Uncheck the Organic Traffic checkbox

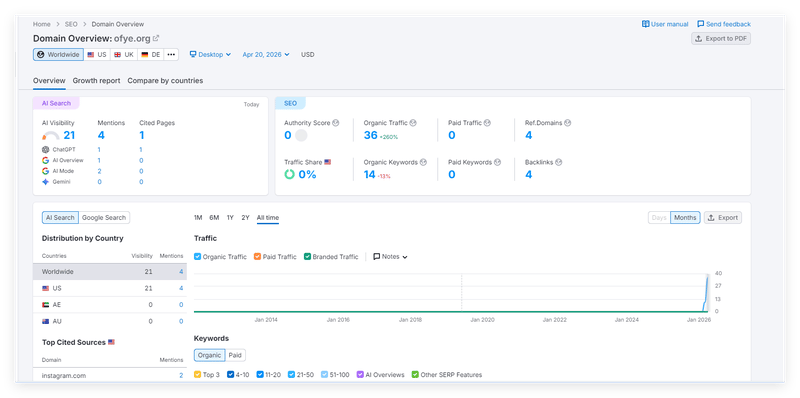click(197, 257)
